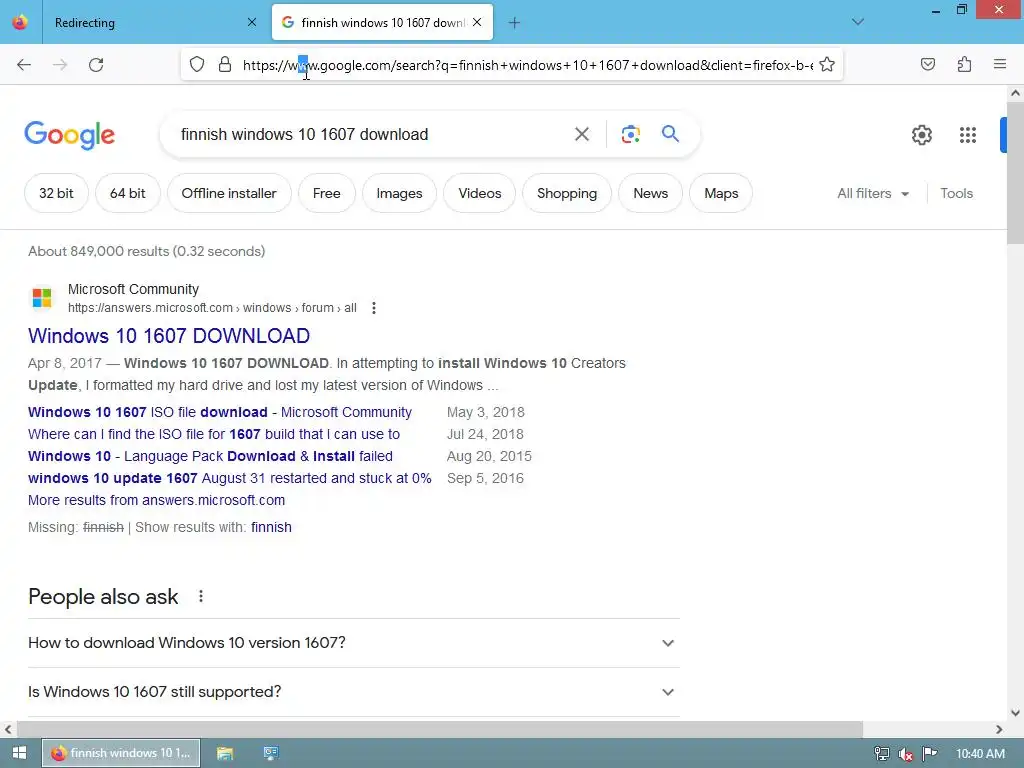Bookmark this page with the star icon

[x=827, y=65]
